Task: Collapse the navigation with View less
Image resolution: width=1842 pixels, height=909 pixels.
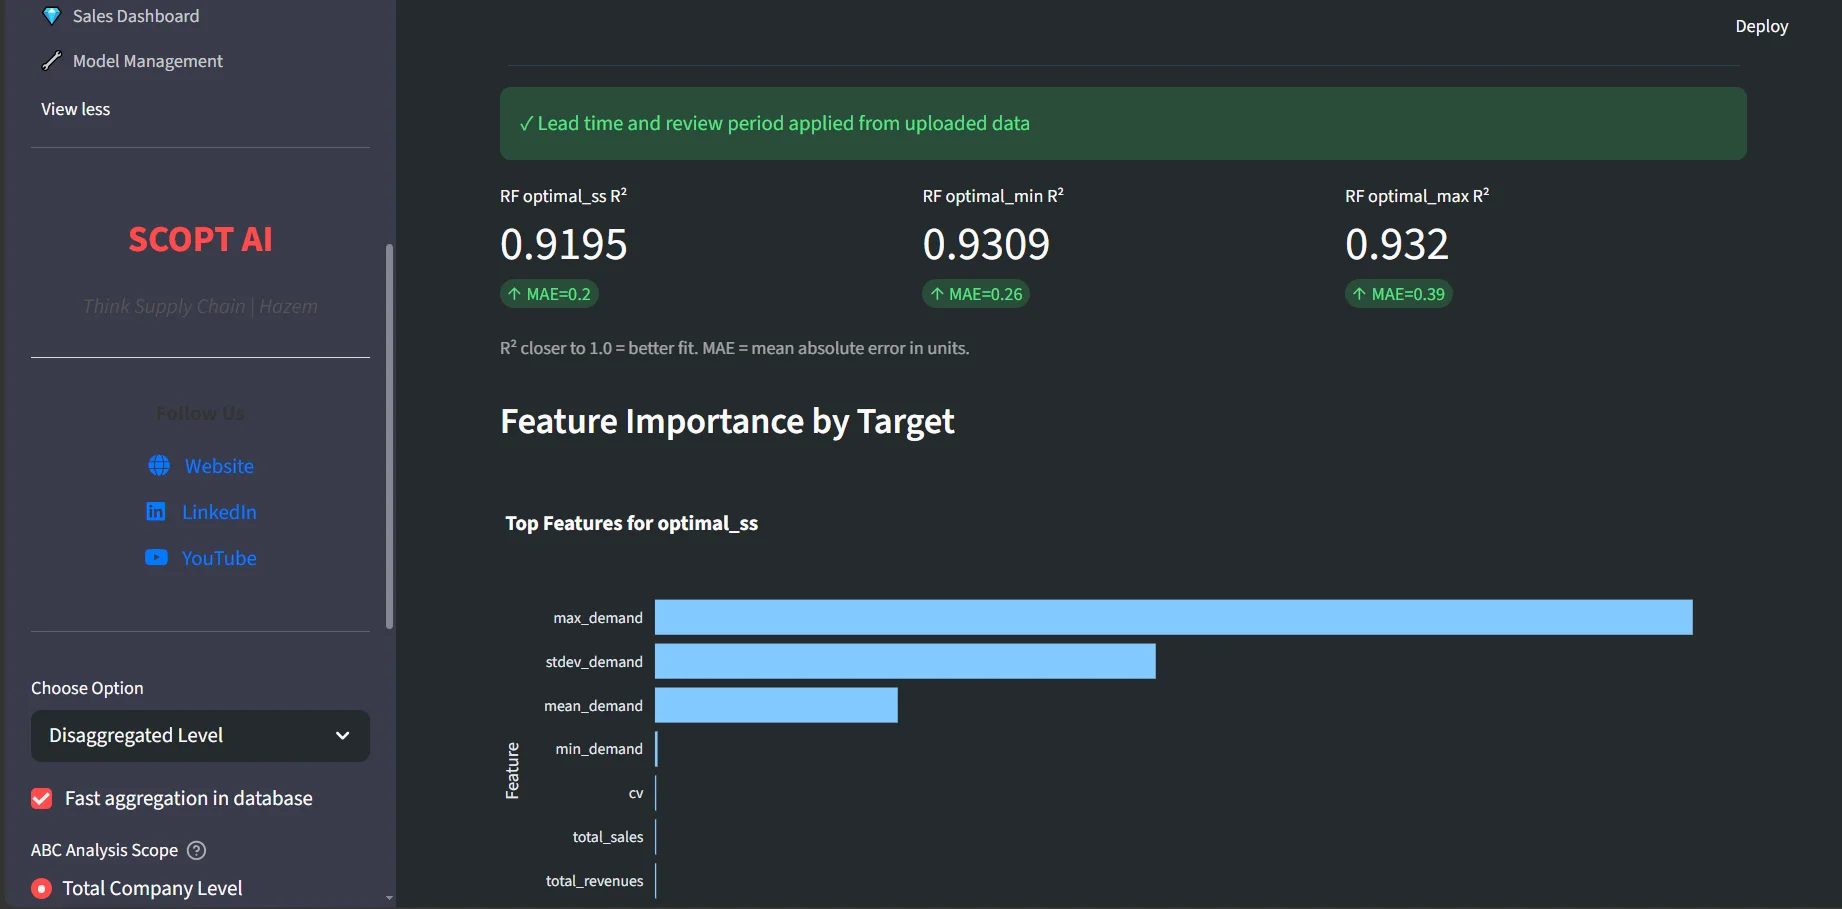Action: [76, 109]
